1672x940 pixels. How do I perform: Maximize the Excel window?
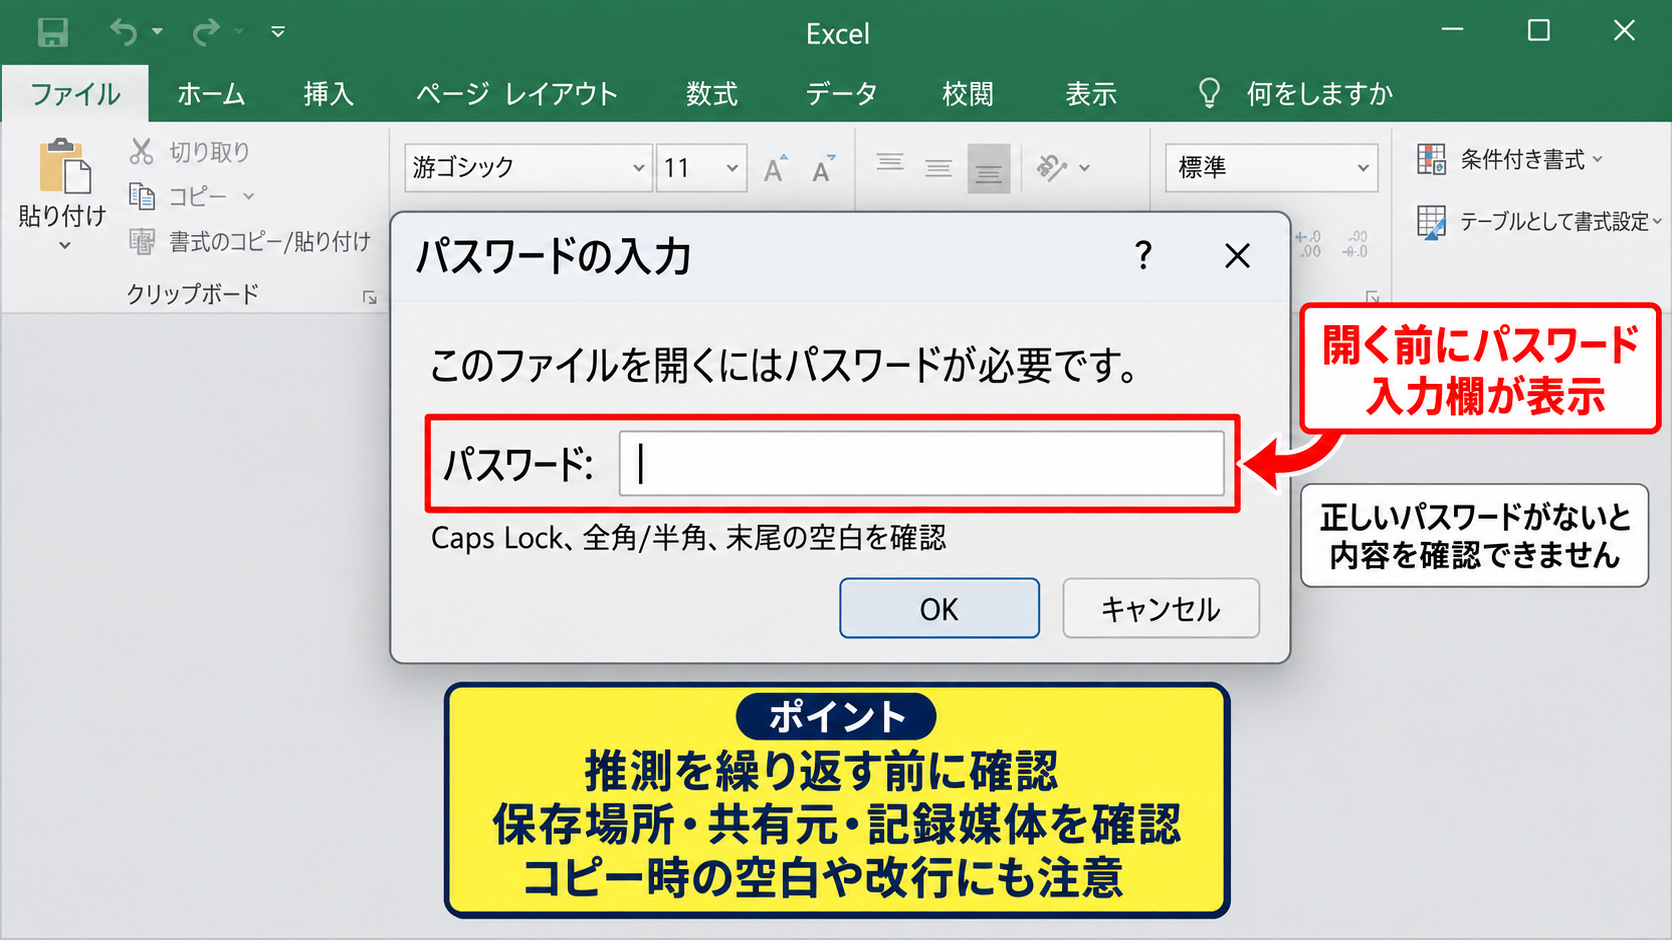[x=1539, y=31]
